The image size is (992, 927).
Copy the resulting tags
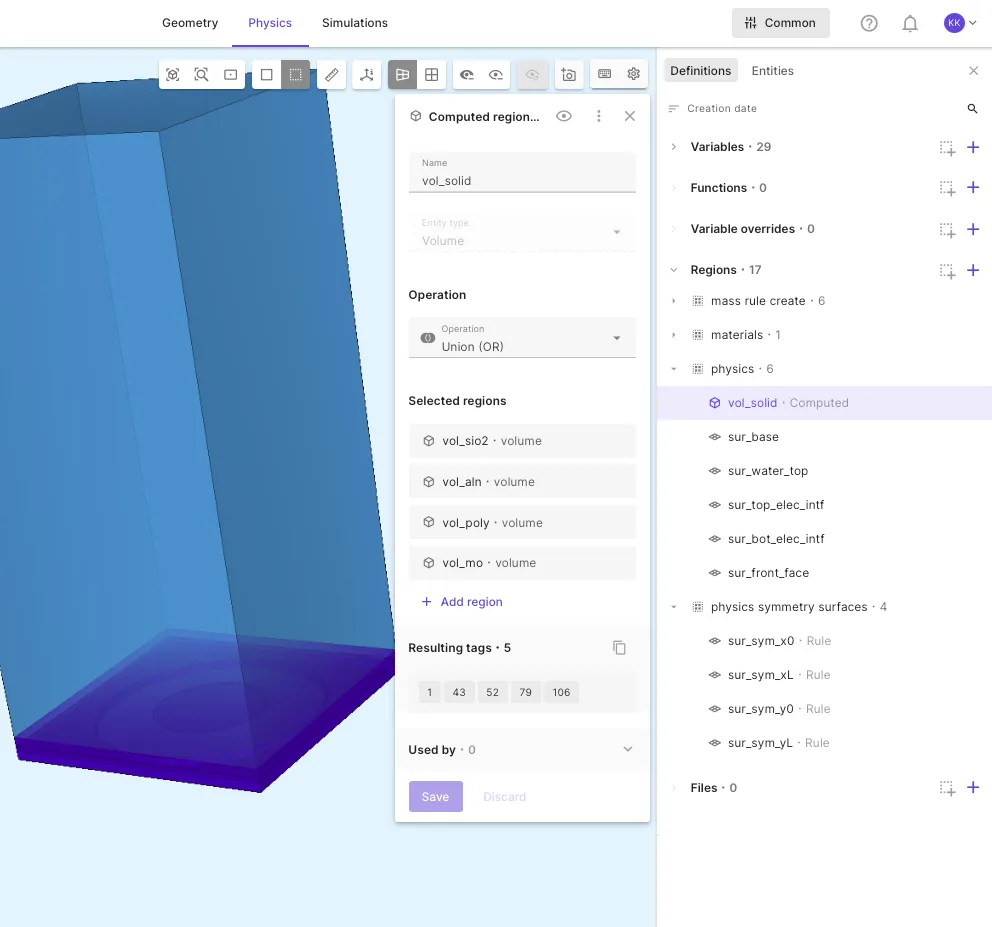click(x=619, y=648)
